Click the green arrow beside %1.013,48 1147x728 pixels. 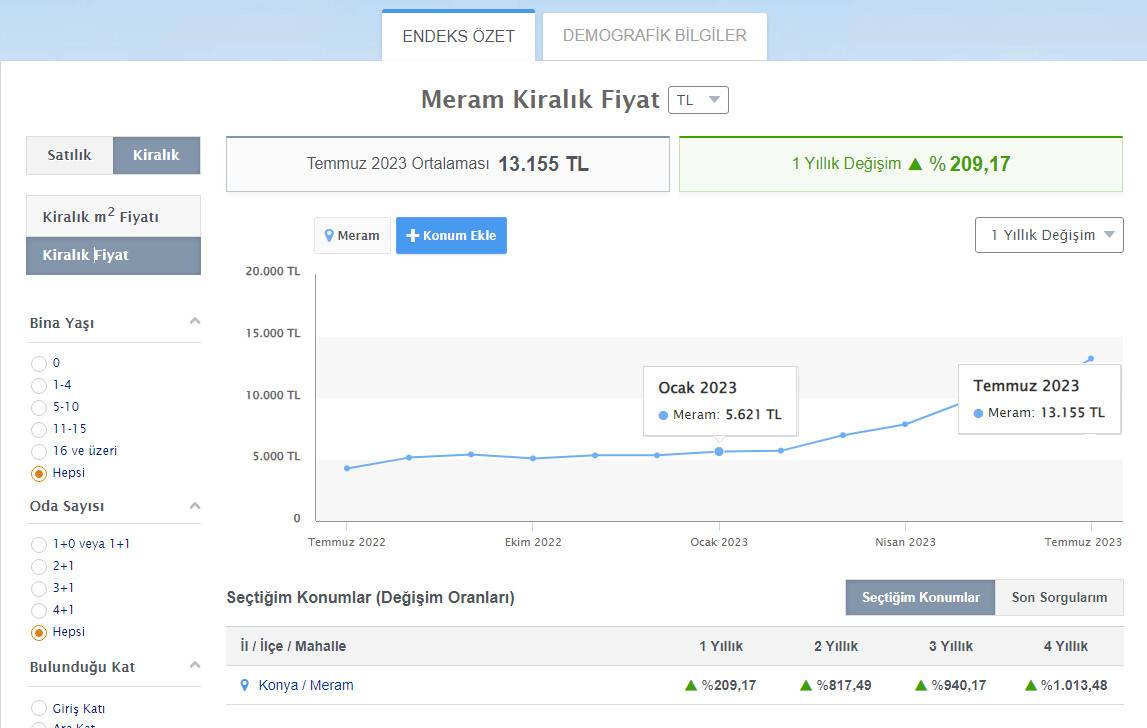click(x=1031, y=686)
